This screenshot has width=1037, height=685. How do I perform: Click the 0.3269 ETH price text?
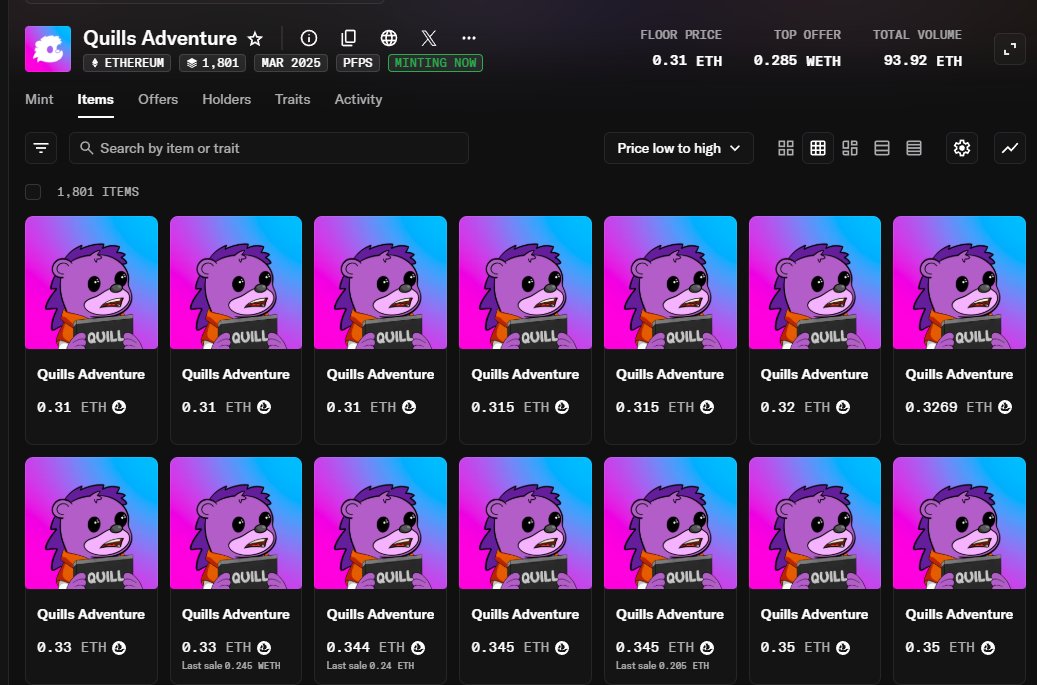(949, 407)
